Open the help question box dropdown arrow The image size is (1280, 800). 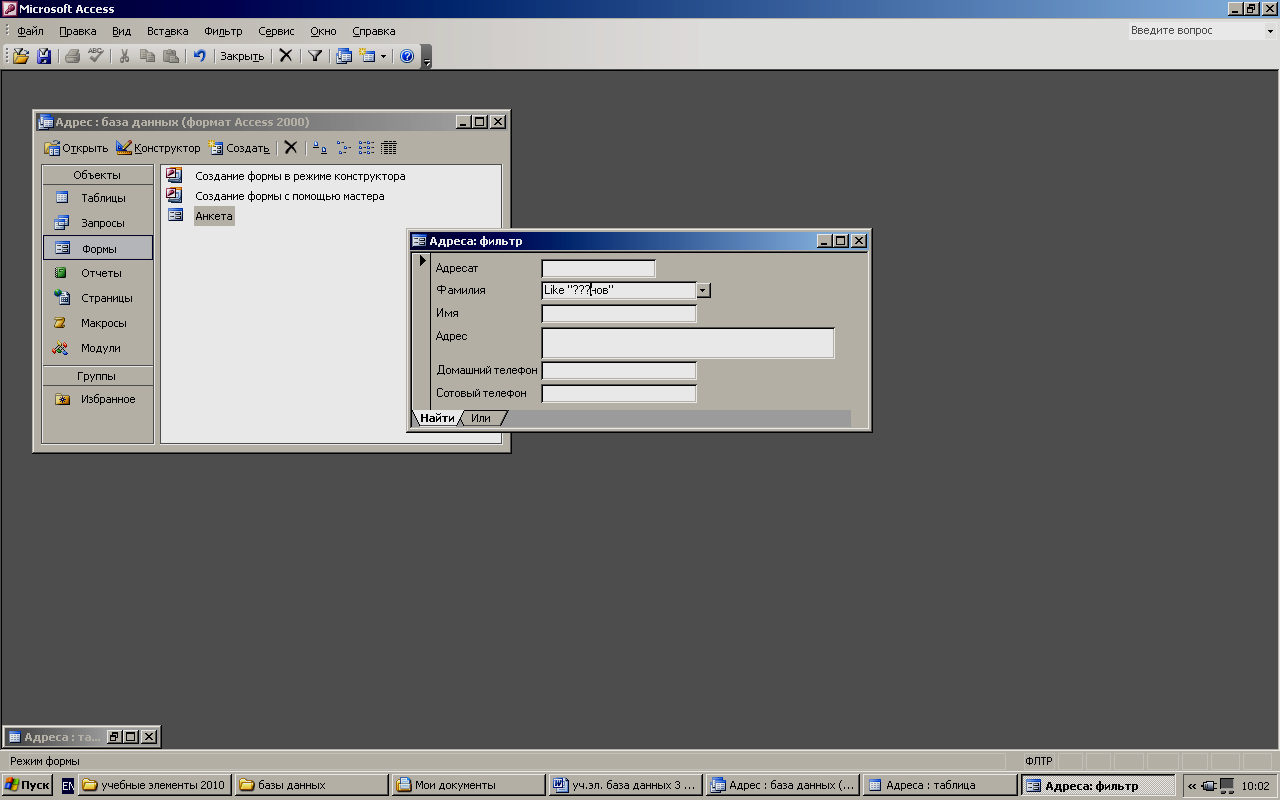click(x=1271, y=31)
